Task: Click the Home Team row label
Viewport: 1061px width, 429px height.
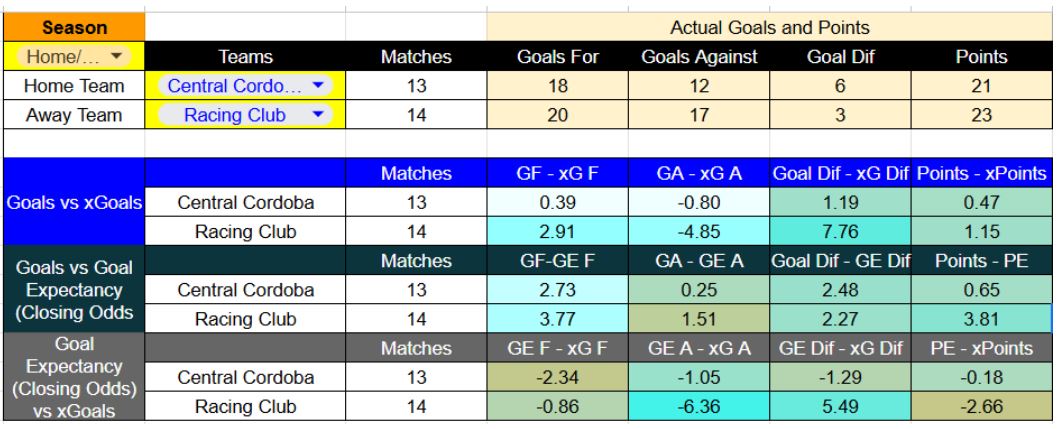Action: (x=72, y=86)
